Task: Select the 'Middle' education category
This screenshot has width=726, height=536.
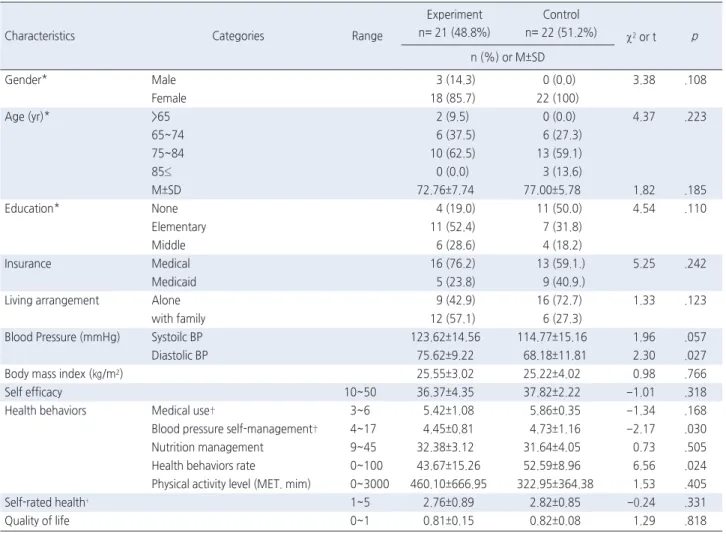Action: (168, 245)
